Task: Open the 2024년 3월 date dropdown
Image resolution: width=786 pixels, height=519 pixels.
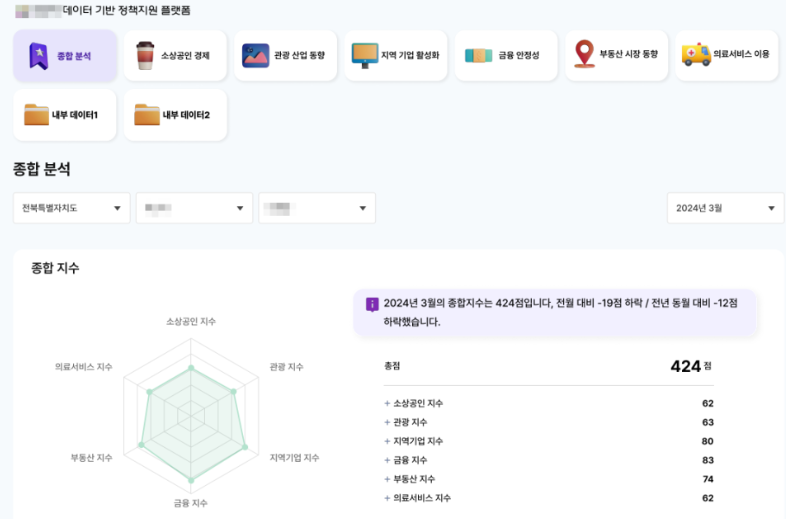Action: click(x=725, y=208)
